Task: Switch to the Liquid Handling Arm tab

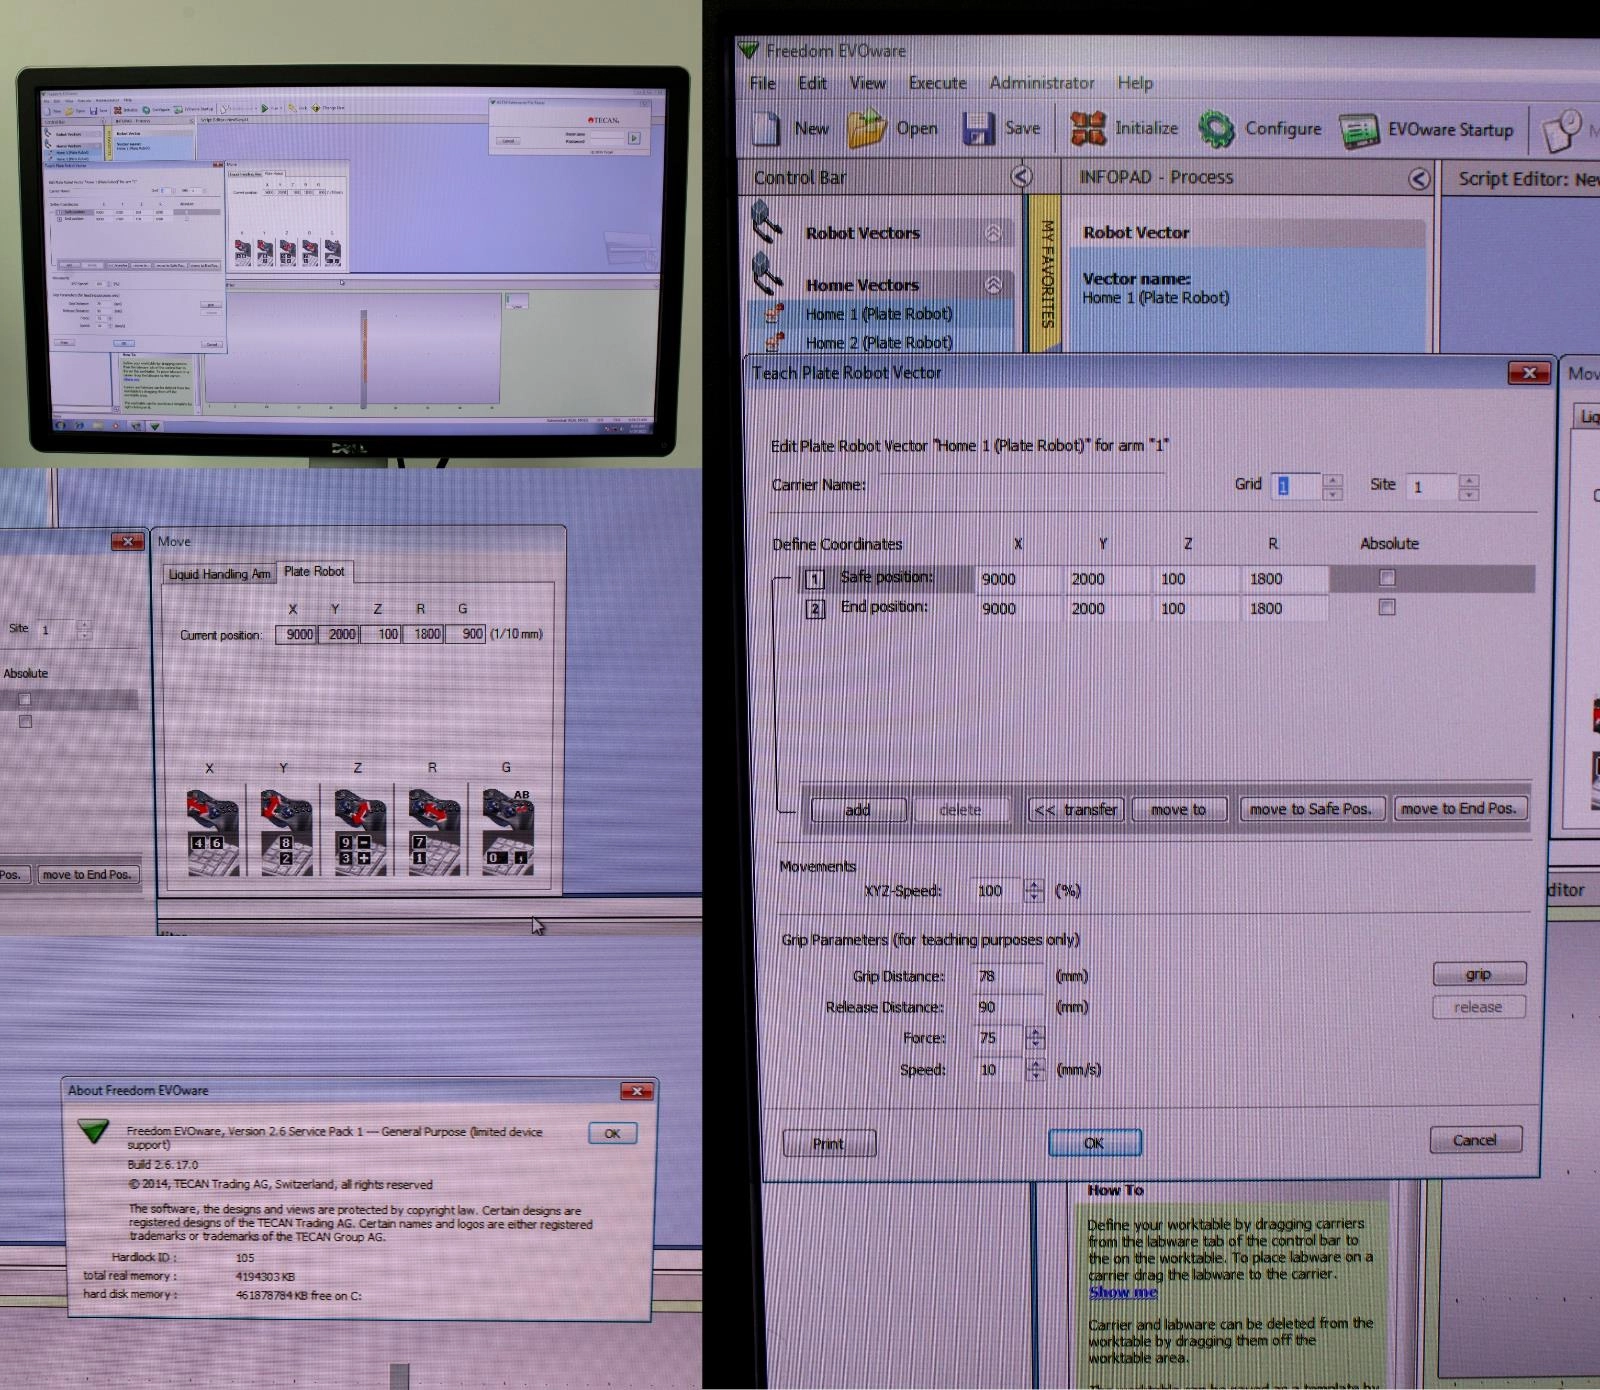Action: pos(219,574)
